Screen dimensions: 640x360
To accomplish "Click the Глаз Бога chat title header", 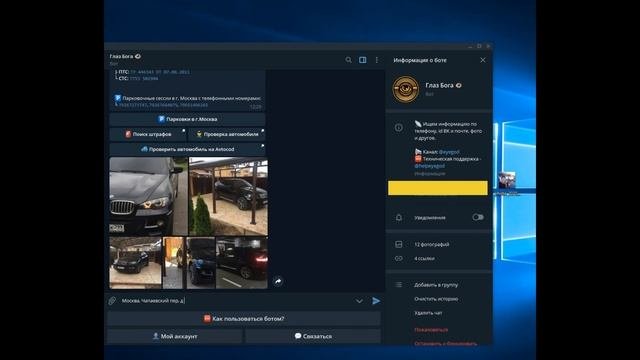I will tap(125, 56).
